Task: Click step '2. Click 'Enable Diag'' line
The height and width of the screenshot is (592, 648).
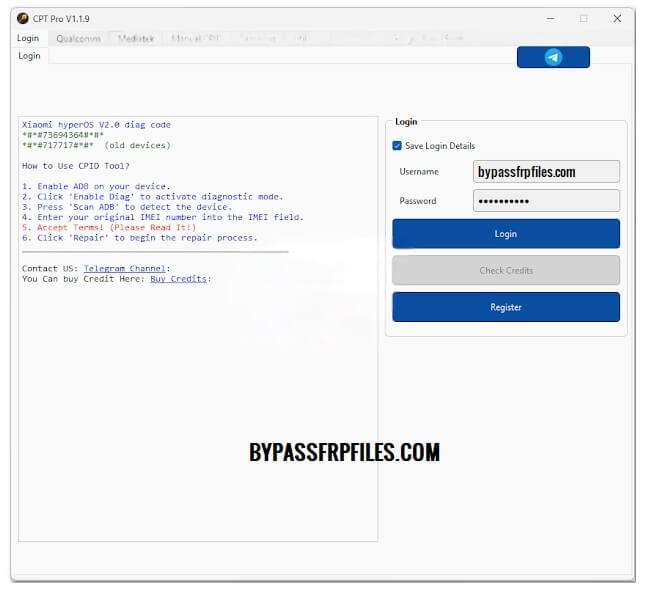Action: (x=152, y=197)
